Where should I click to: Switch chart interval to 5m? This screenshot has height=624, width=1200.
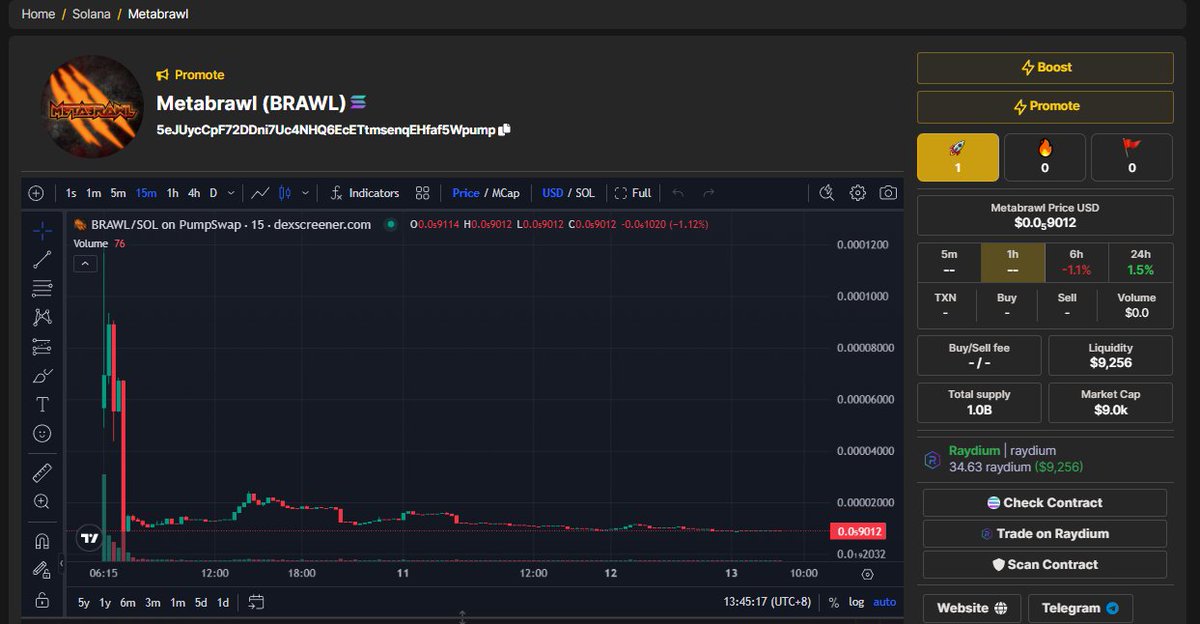point(118,193)
